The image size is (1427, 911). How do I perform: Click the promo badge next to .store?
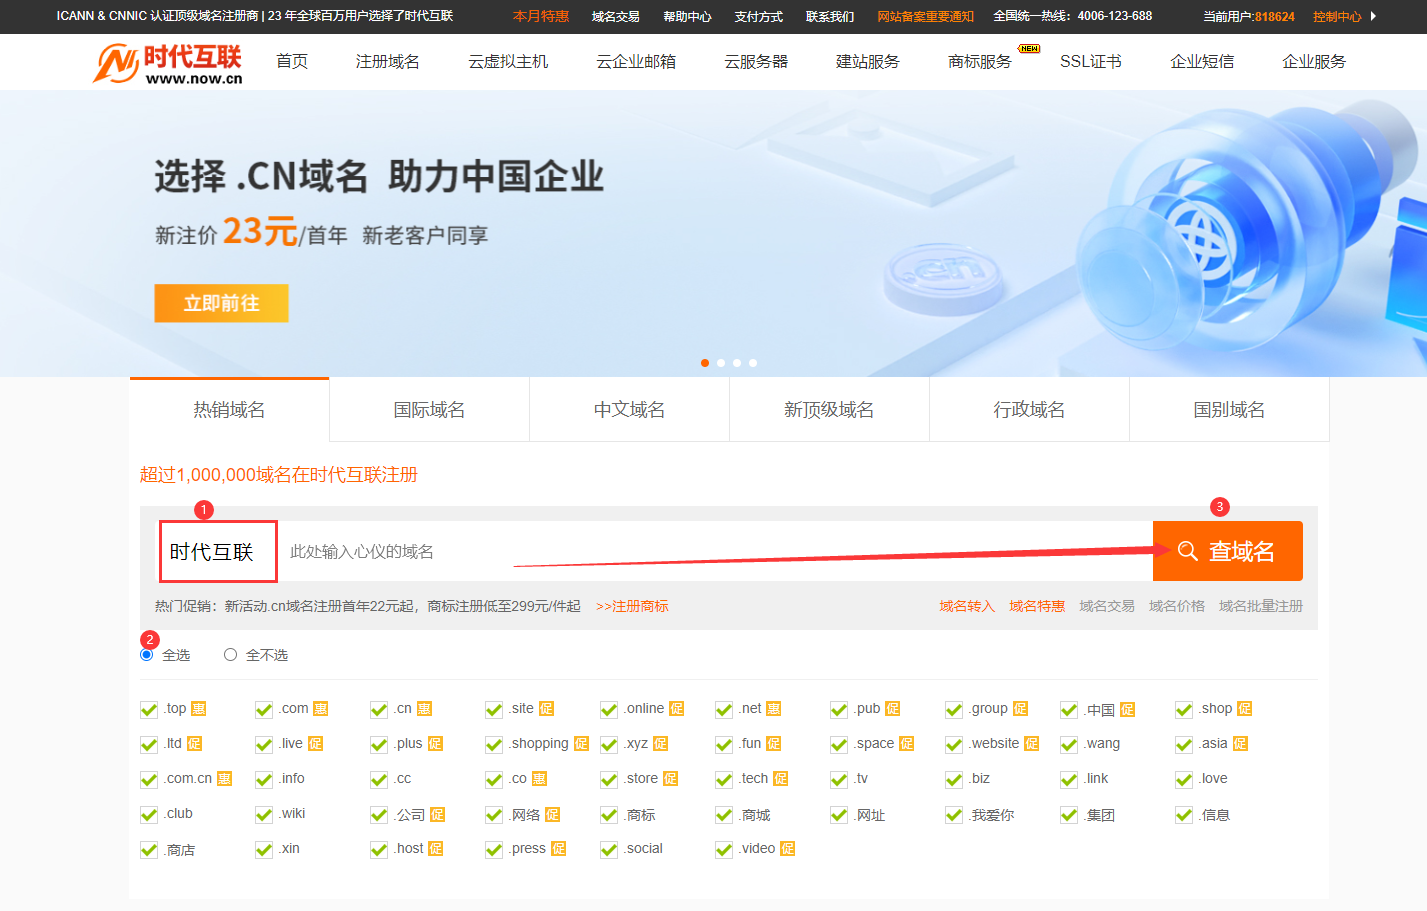coord(670,779)
